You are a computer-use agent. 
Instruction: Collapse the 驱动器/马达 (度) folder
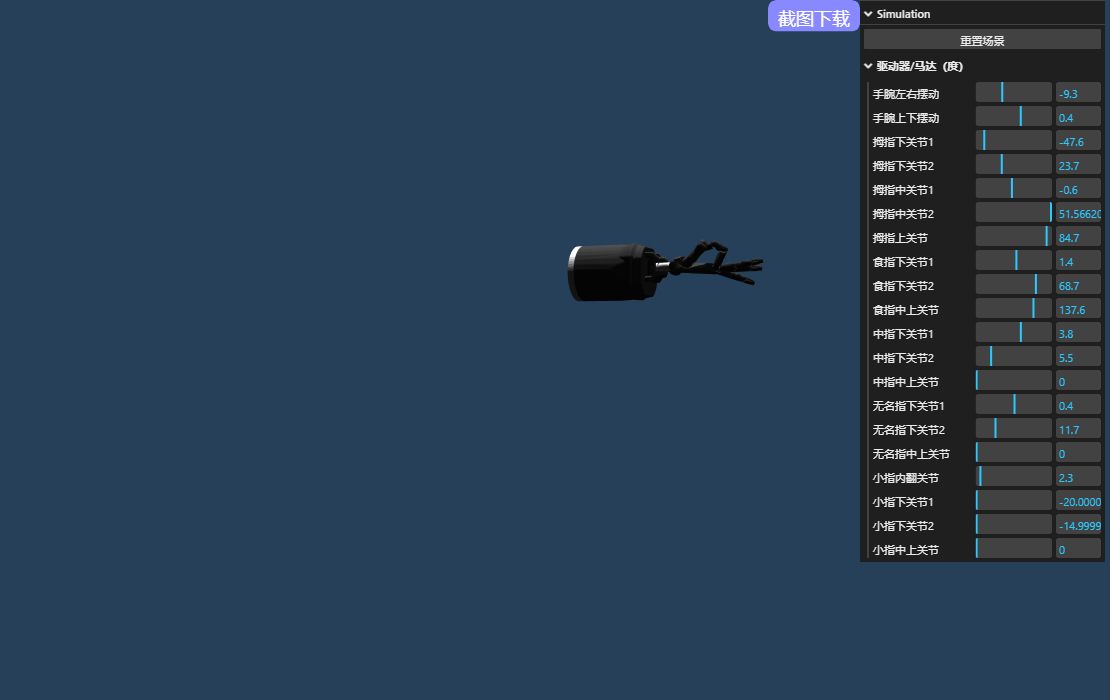[868, 66]
